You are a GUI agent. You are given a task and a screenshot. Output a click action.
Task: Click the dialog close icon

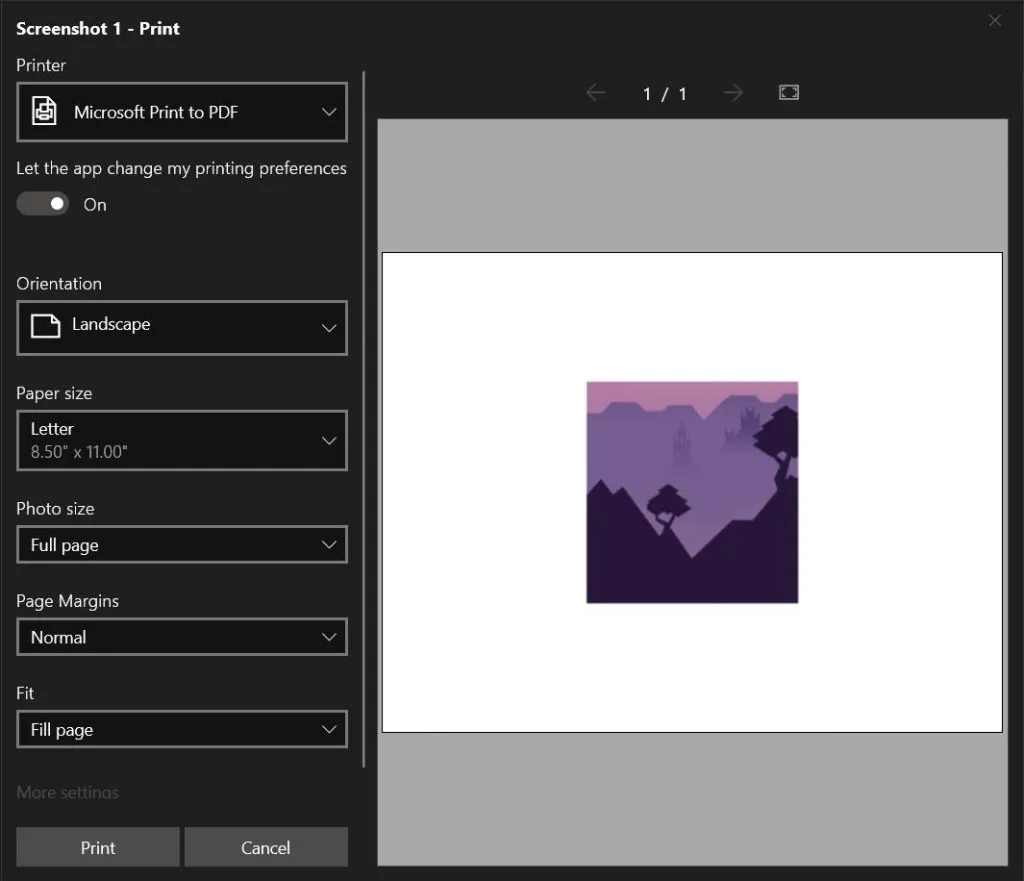995,20
